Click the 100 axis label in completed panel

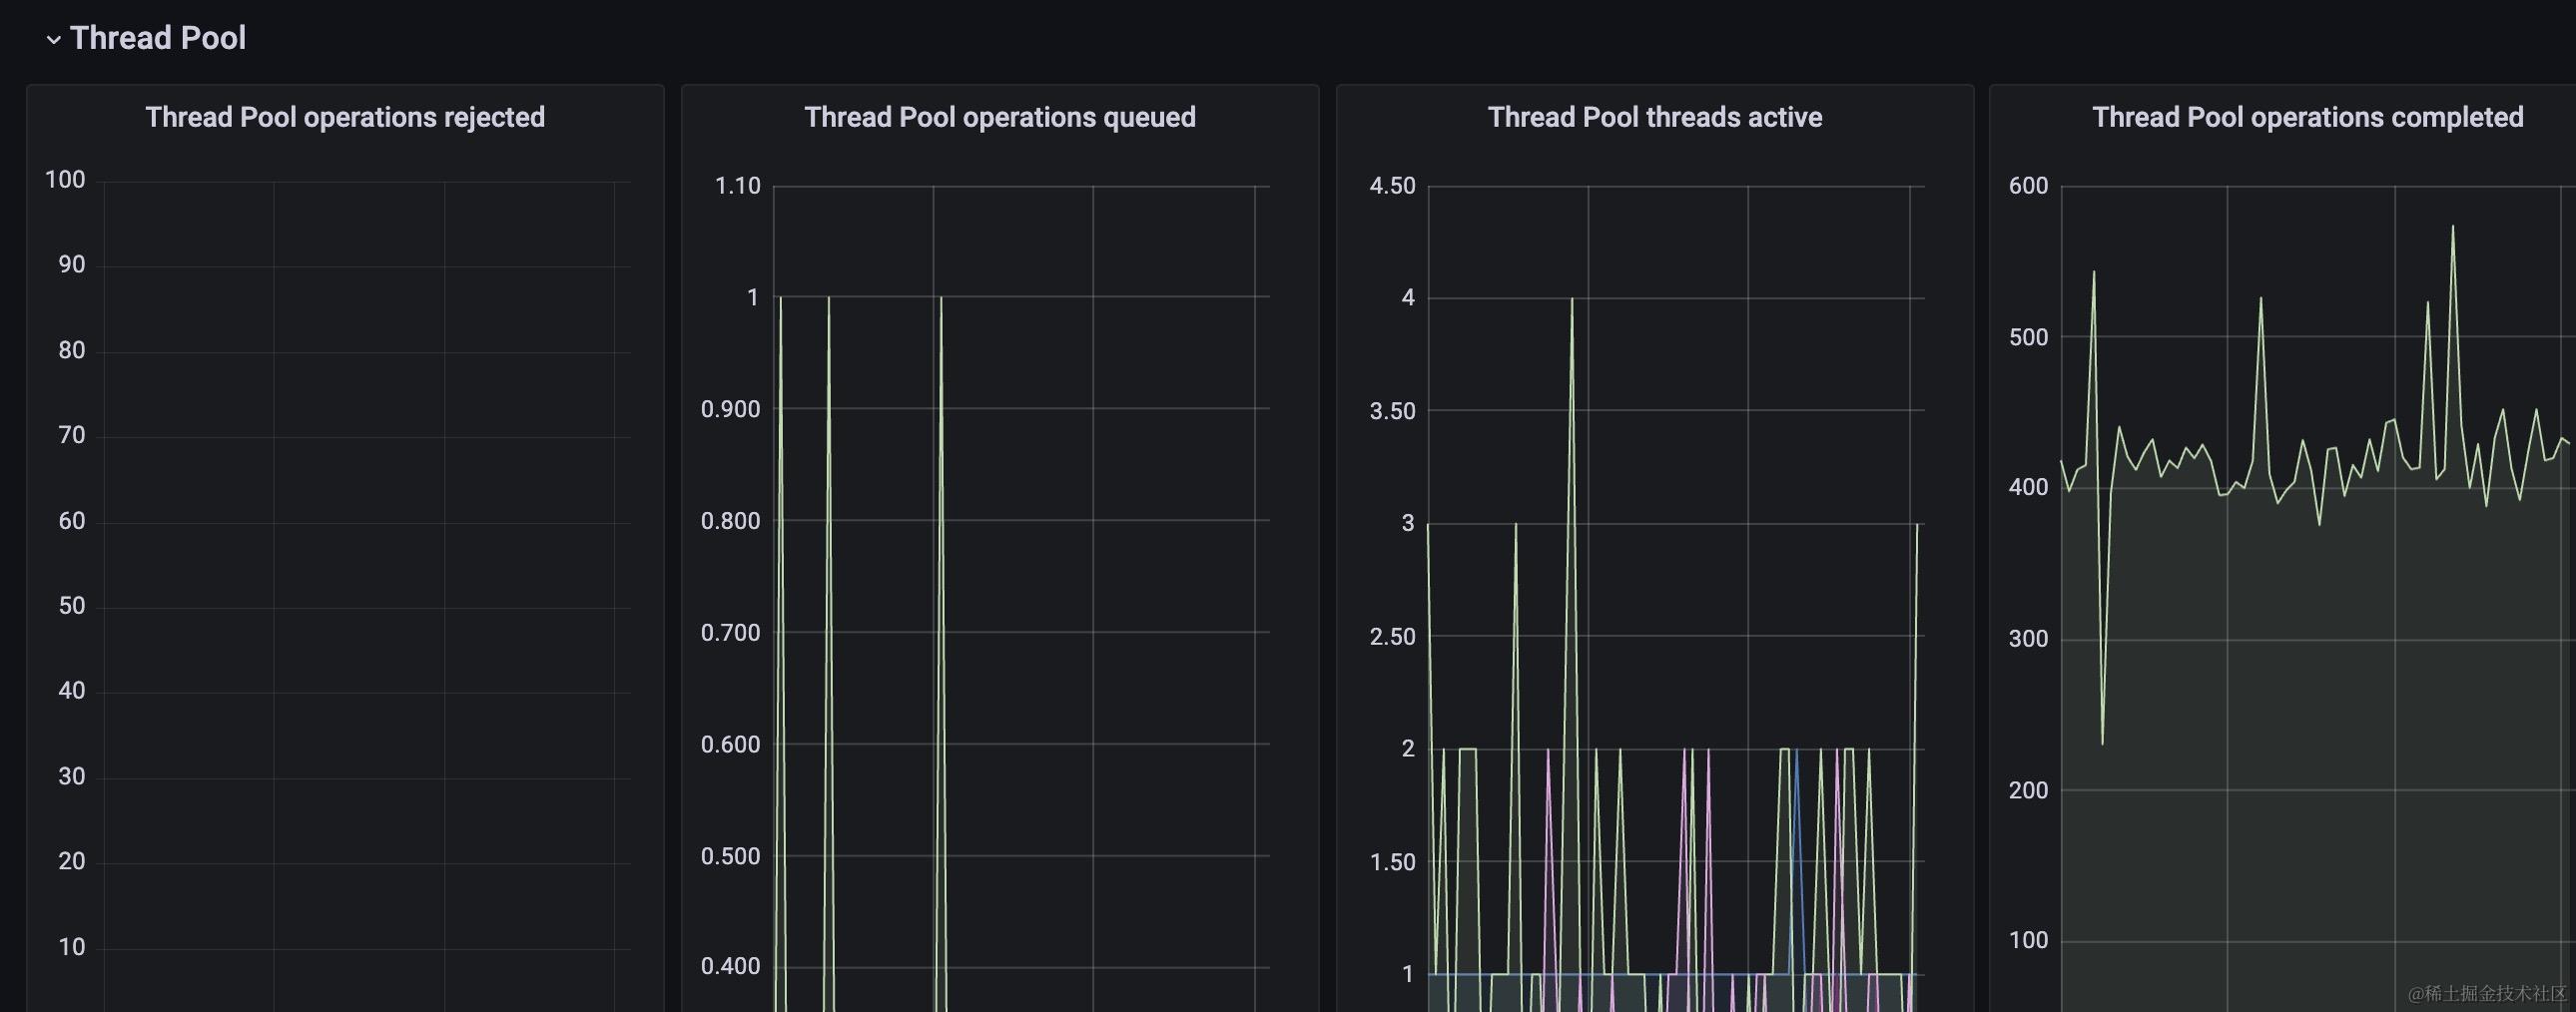(2029, 940)
